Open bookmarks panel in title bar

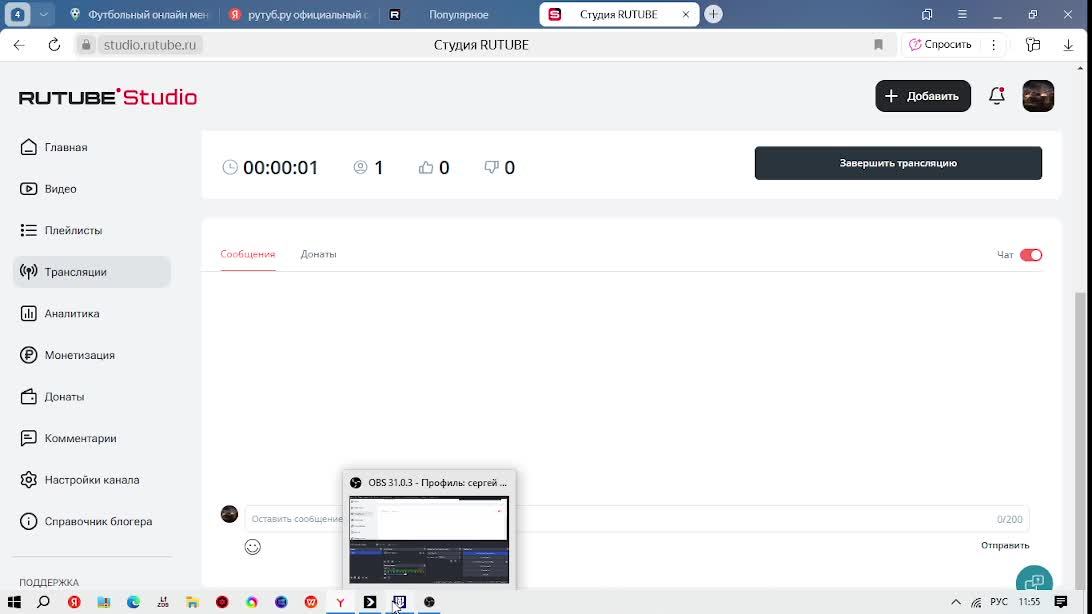(x=926, y=14)
